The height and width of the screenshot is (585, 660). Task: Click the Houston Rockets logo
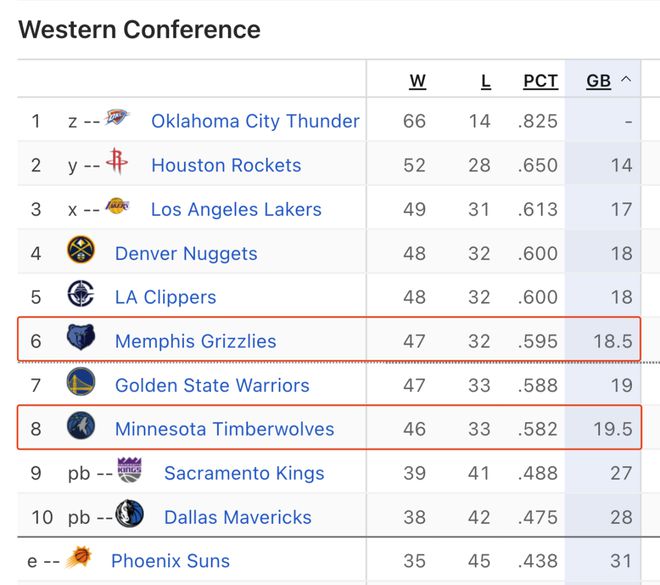117,161
